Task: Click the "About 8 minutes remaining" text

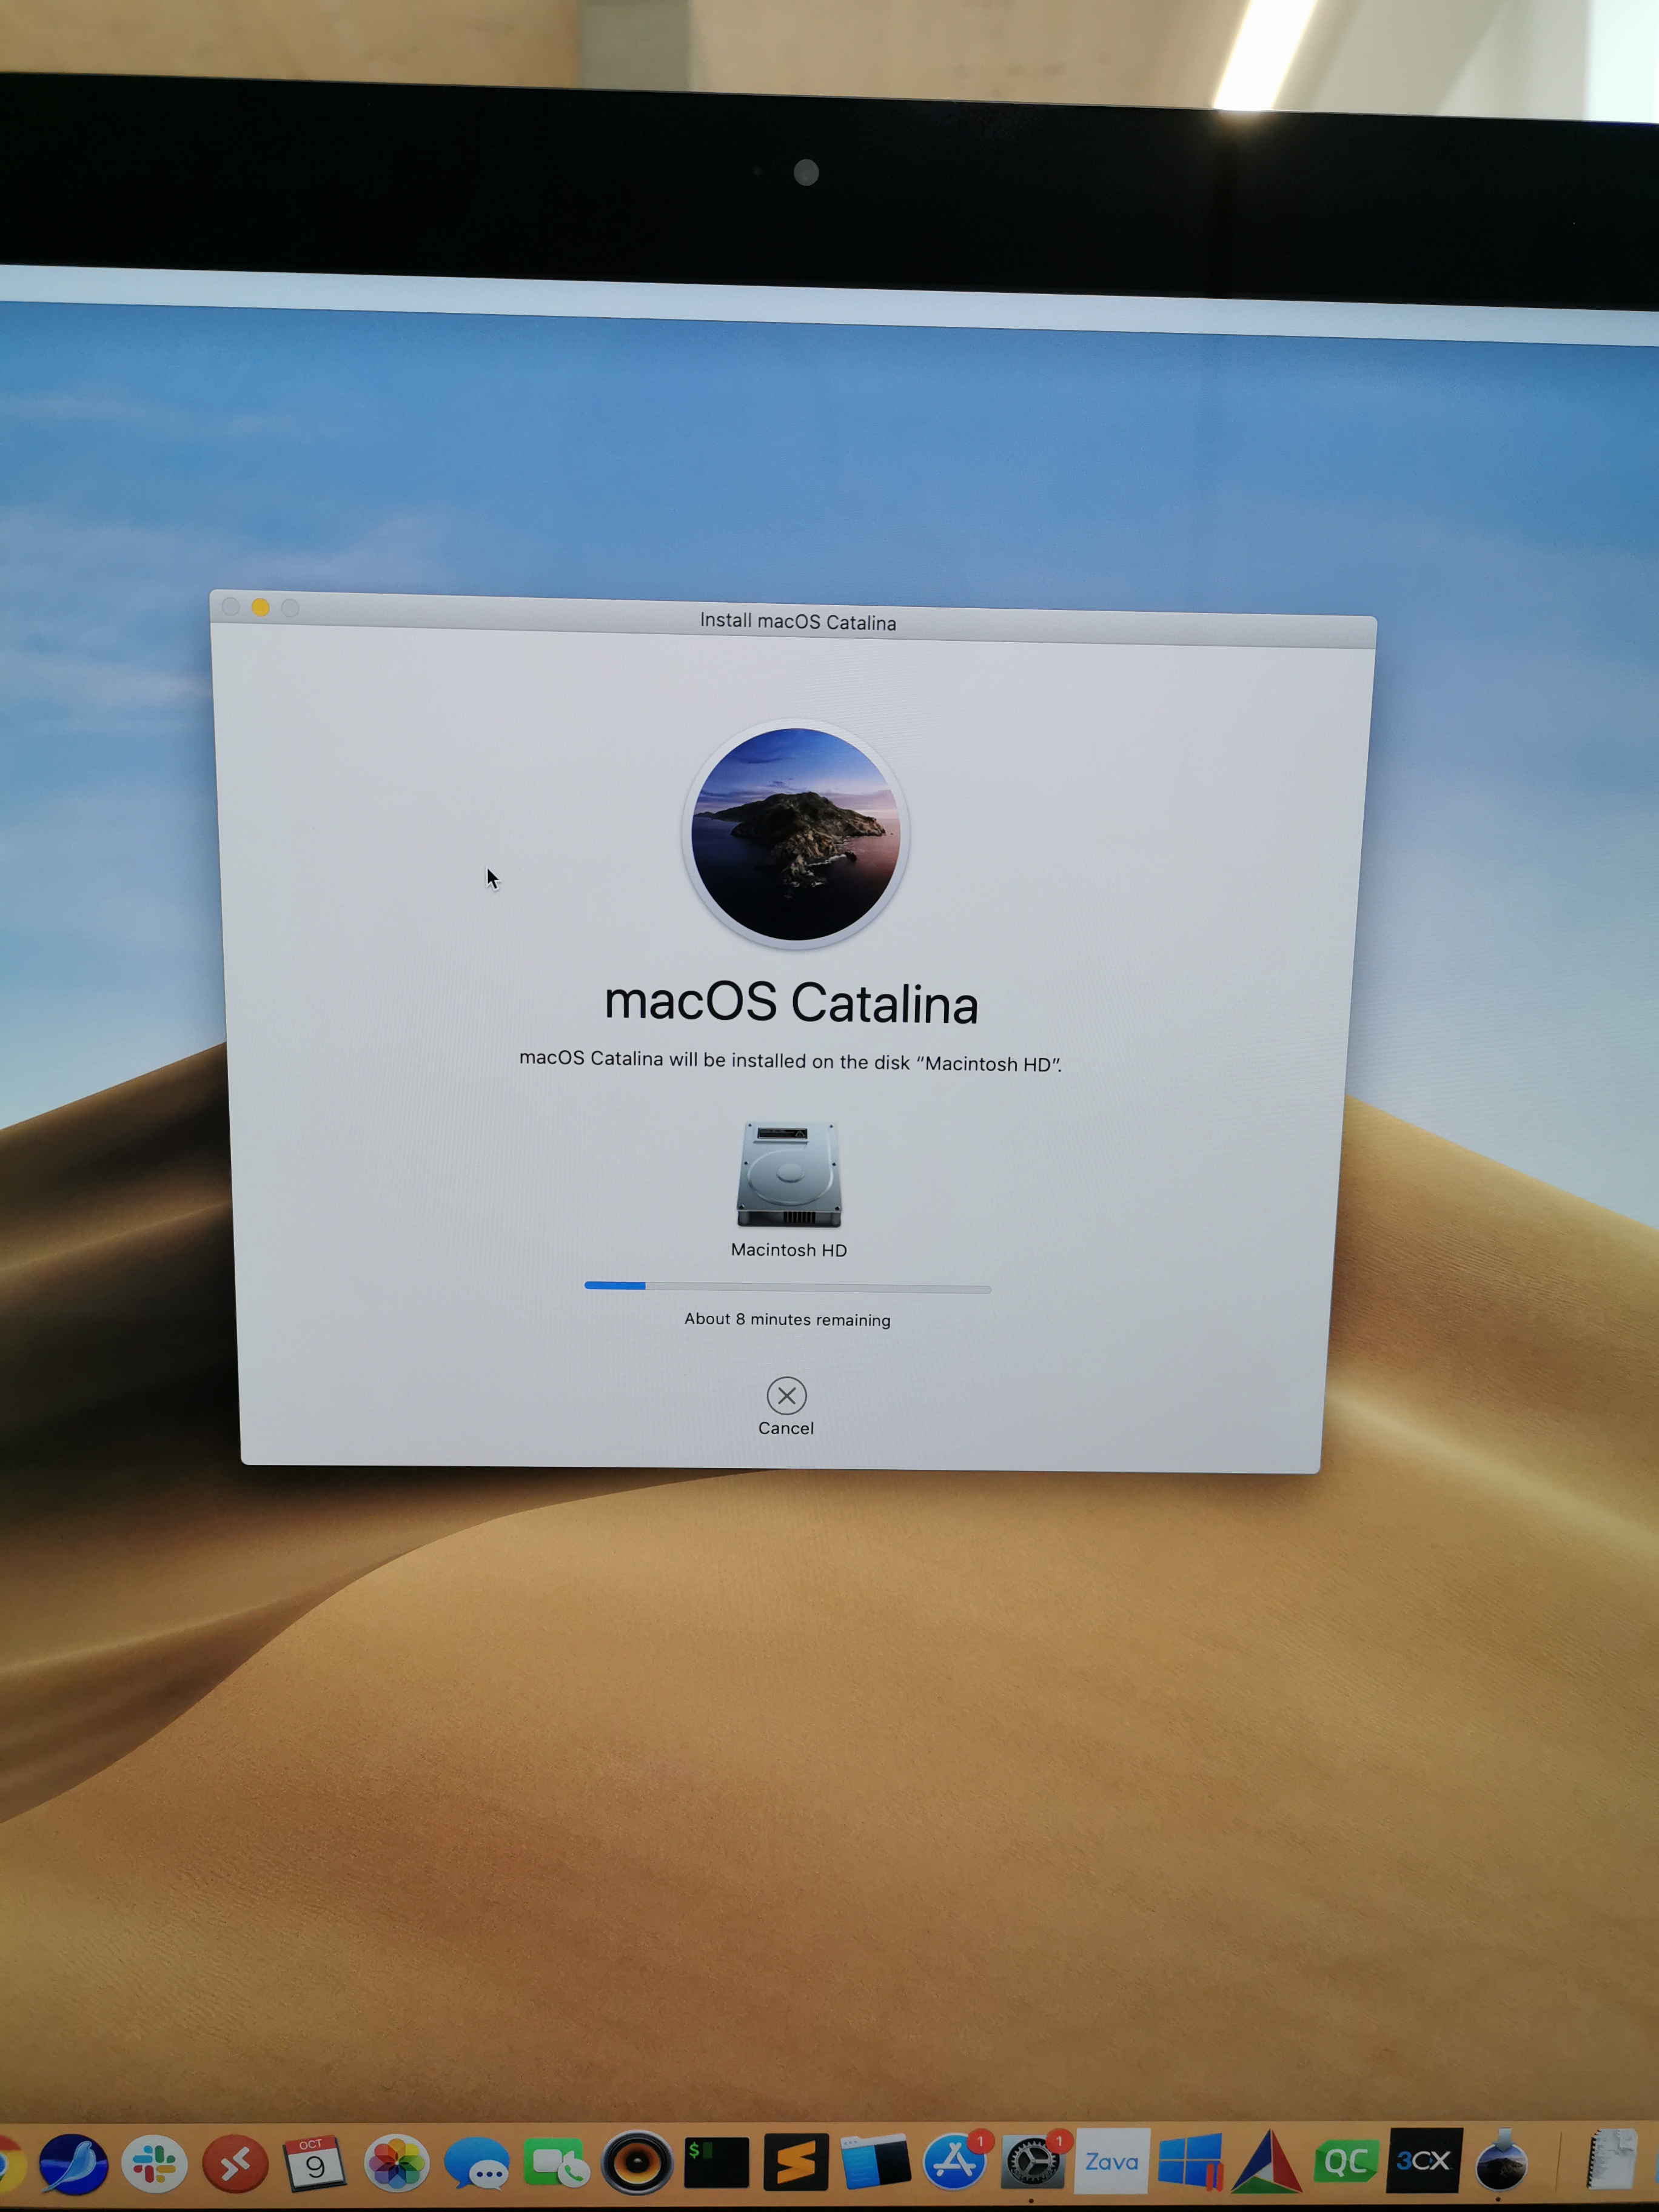Action: coord(787,1319)
